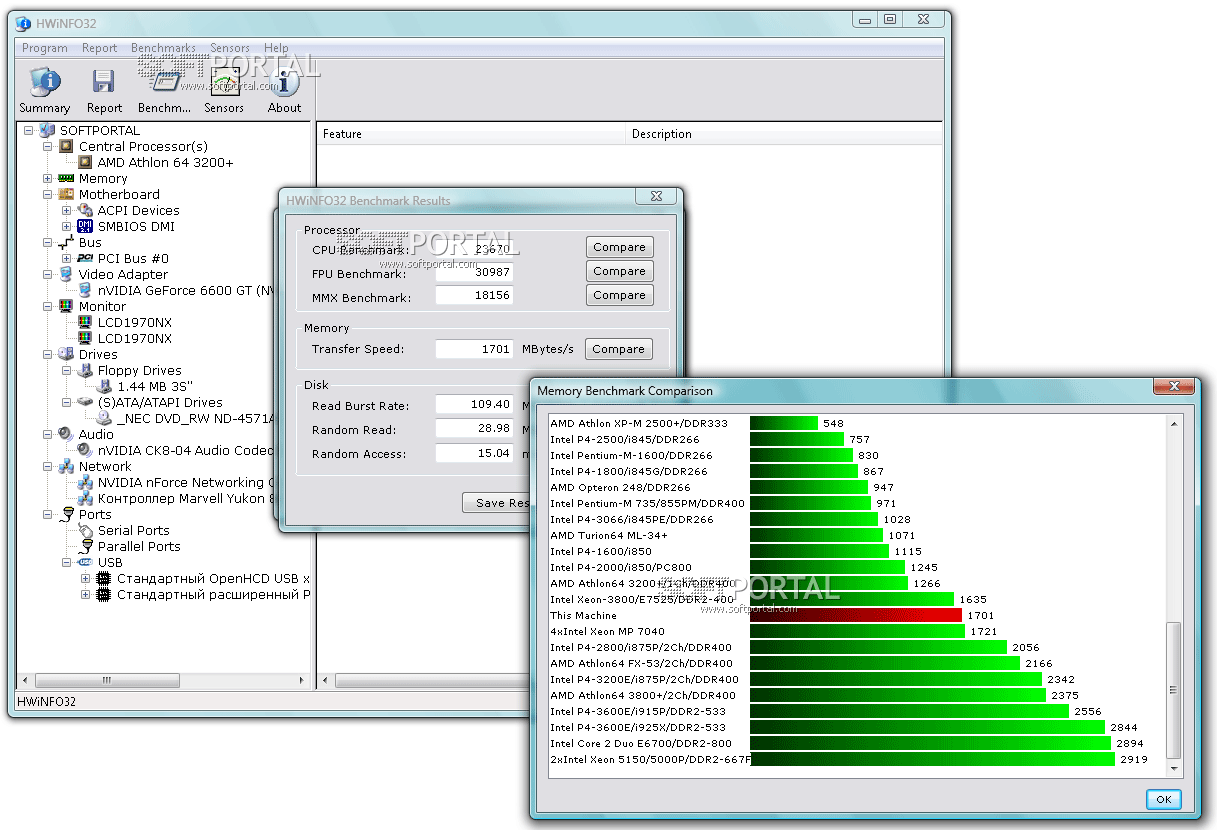Select NVIDIA nForce Networking item

[x=185, y=482]
